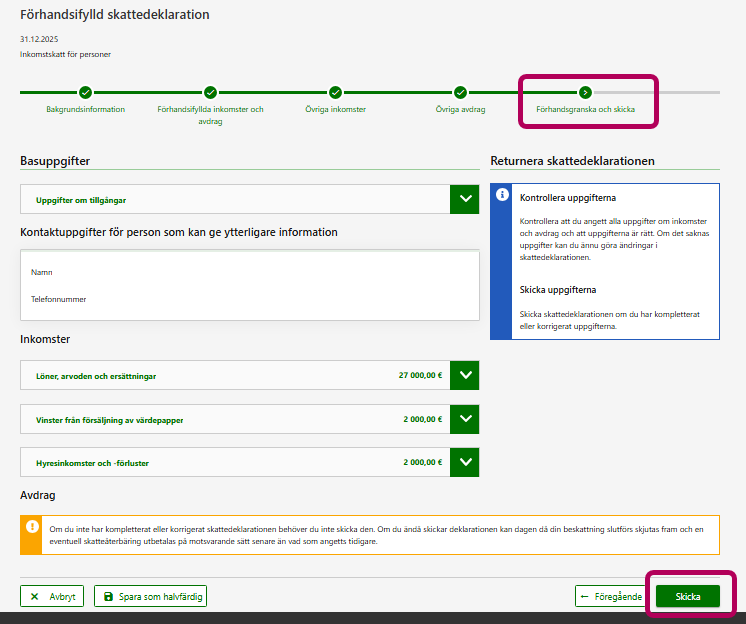Click the Förhandsifyllda inkomster step checkmark icon

pyautogui.click(x=210, y=93)
